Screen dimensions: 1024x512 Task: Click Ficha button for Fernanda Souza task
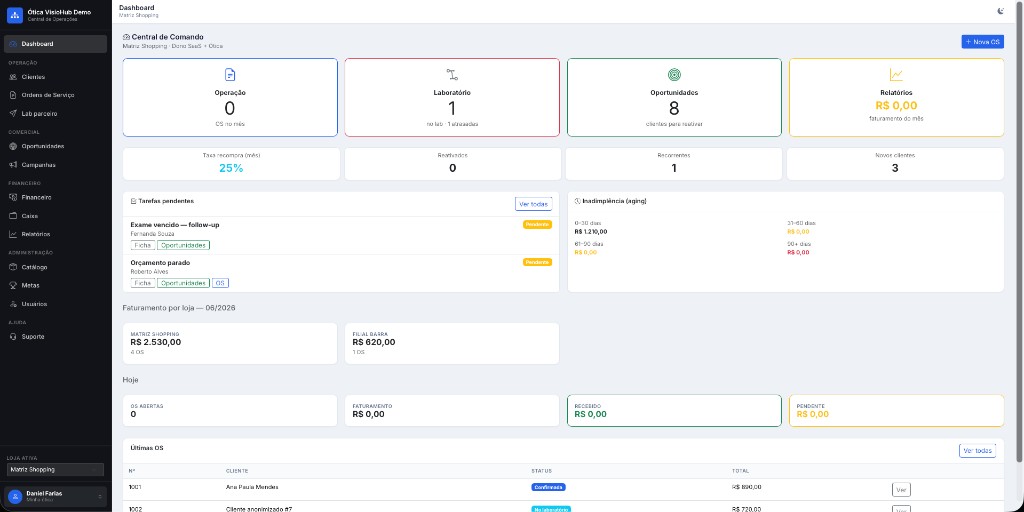pos(142,246)
